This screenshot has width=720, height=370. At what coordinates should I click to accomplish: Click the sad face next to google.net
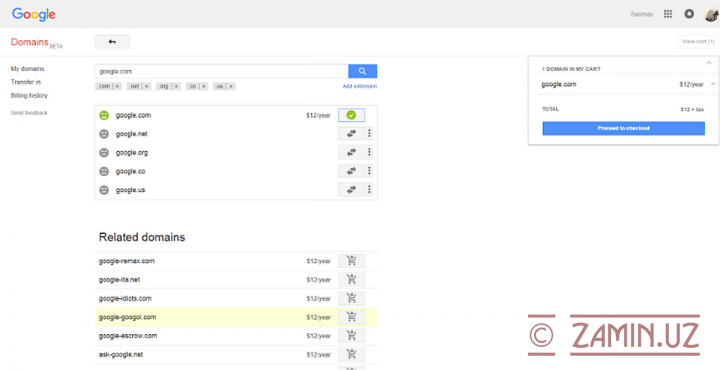coord(104,134)
